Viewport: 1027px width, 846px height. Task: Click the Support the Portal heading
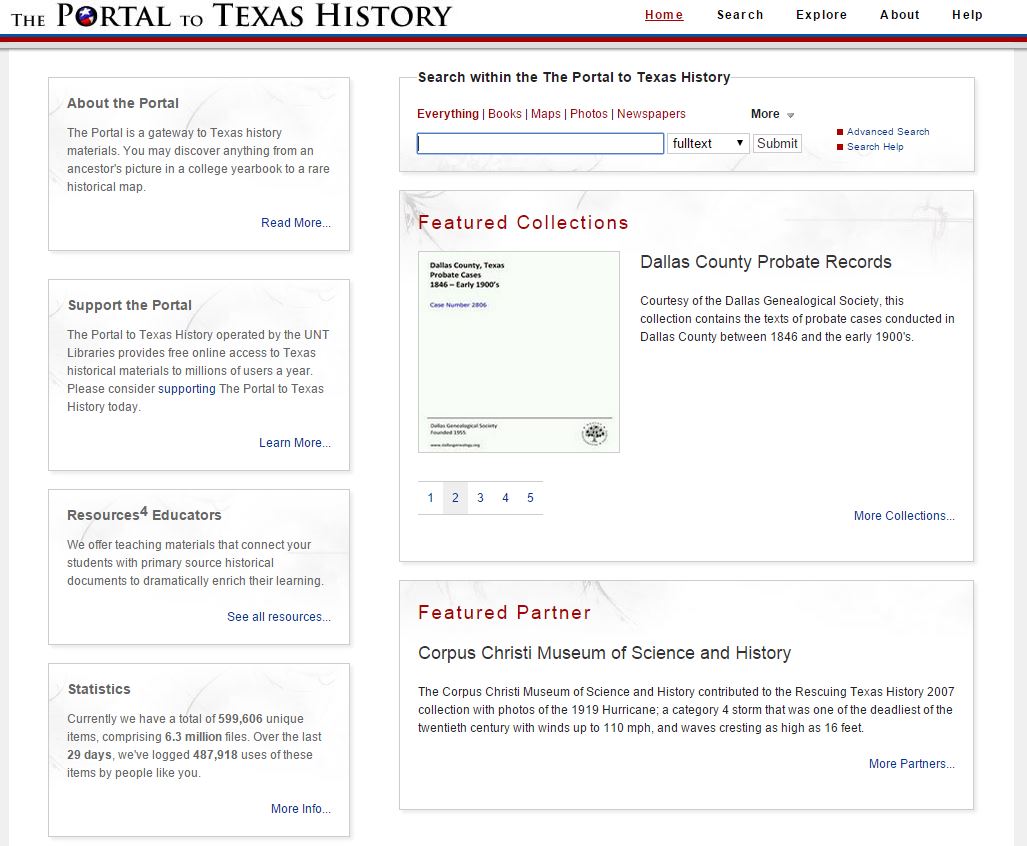click(130, 306)
